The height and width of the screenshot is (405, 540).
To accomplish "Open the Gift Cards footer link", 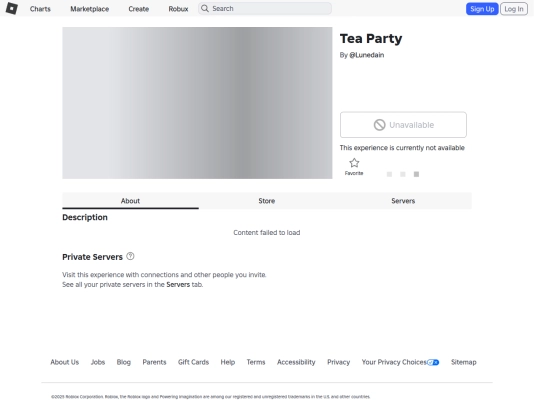I will pyautogui.click(x=193, y=362).
